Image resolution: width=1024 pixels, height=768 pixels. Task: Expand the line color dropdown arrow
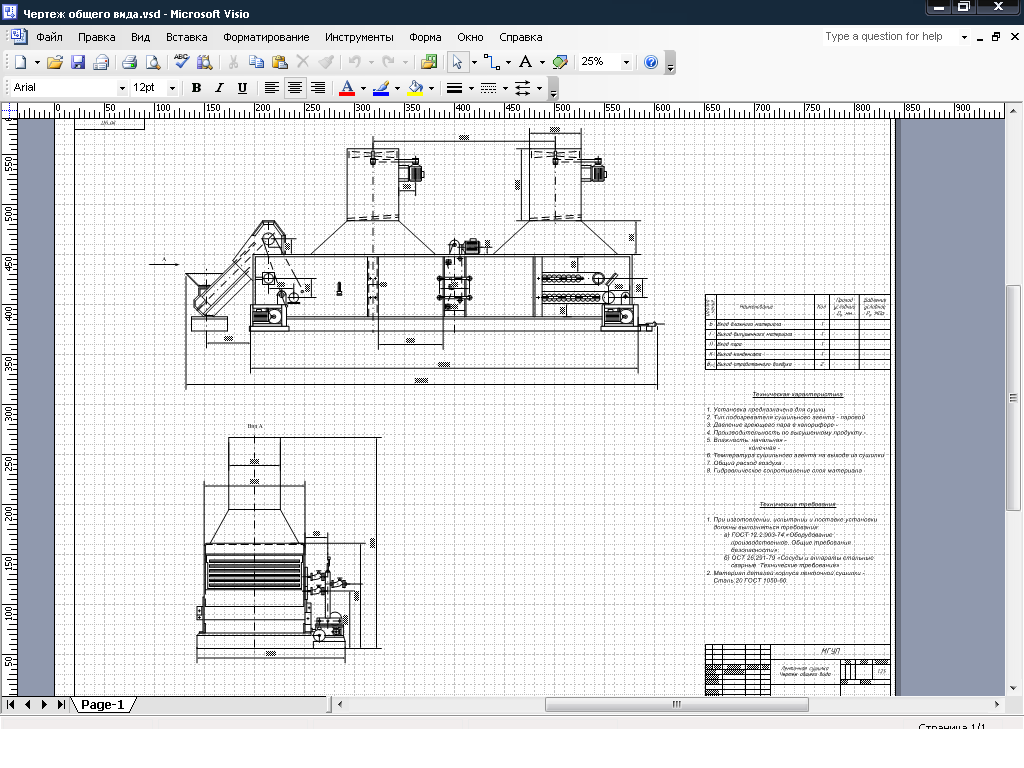(x=398, y=88)
